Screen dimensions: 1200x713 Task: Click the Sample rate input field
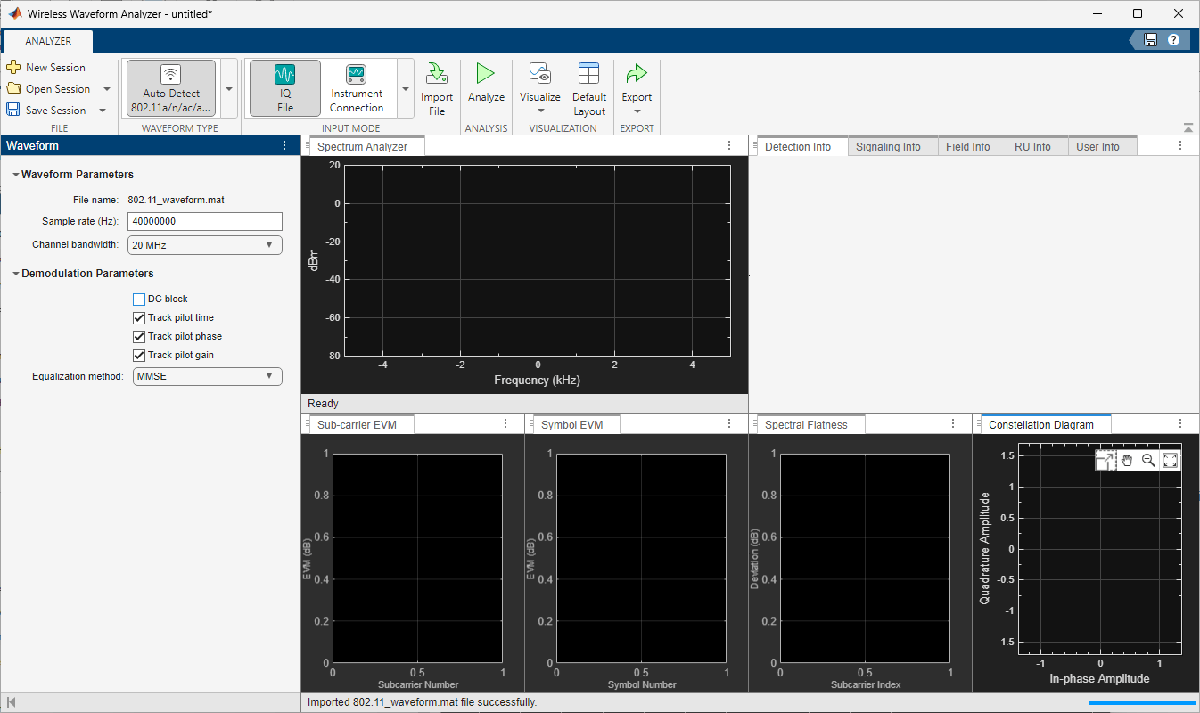coord(206,222)
